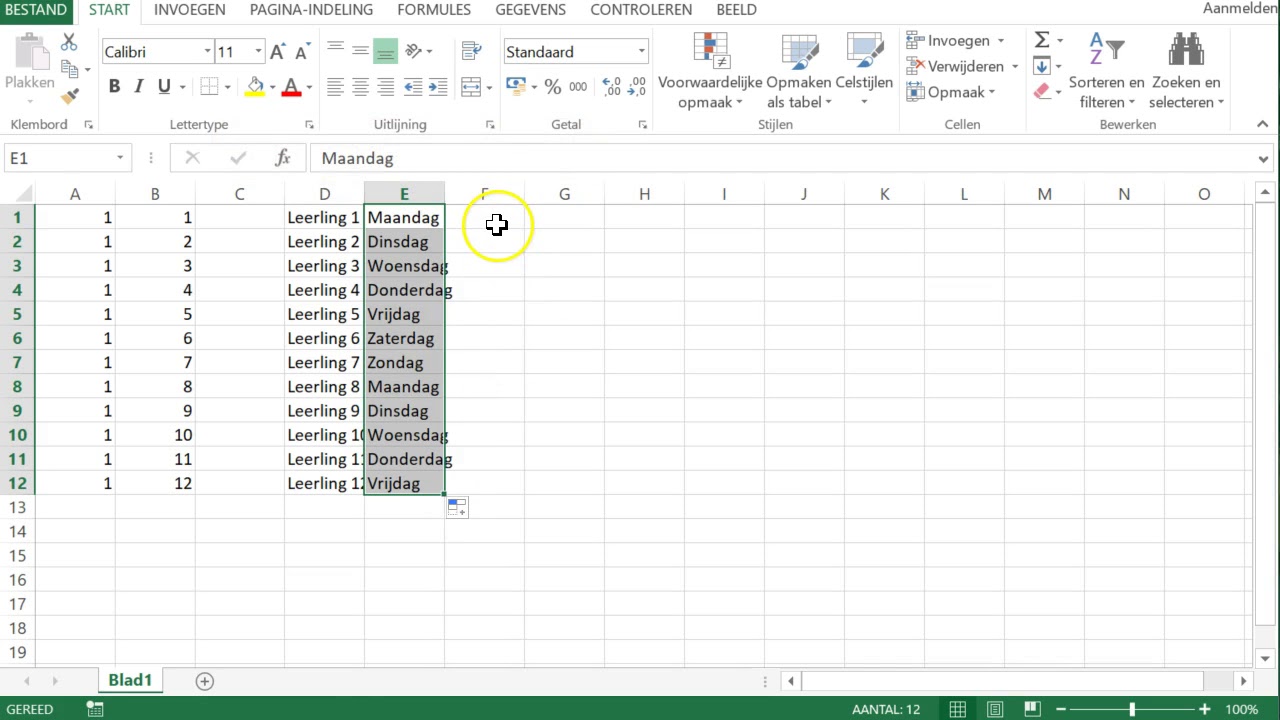The image size is (1280, 720).
Task: Click the Copy icon in Klembord
Action: coord(69,69)
